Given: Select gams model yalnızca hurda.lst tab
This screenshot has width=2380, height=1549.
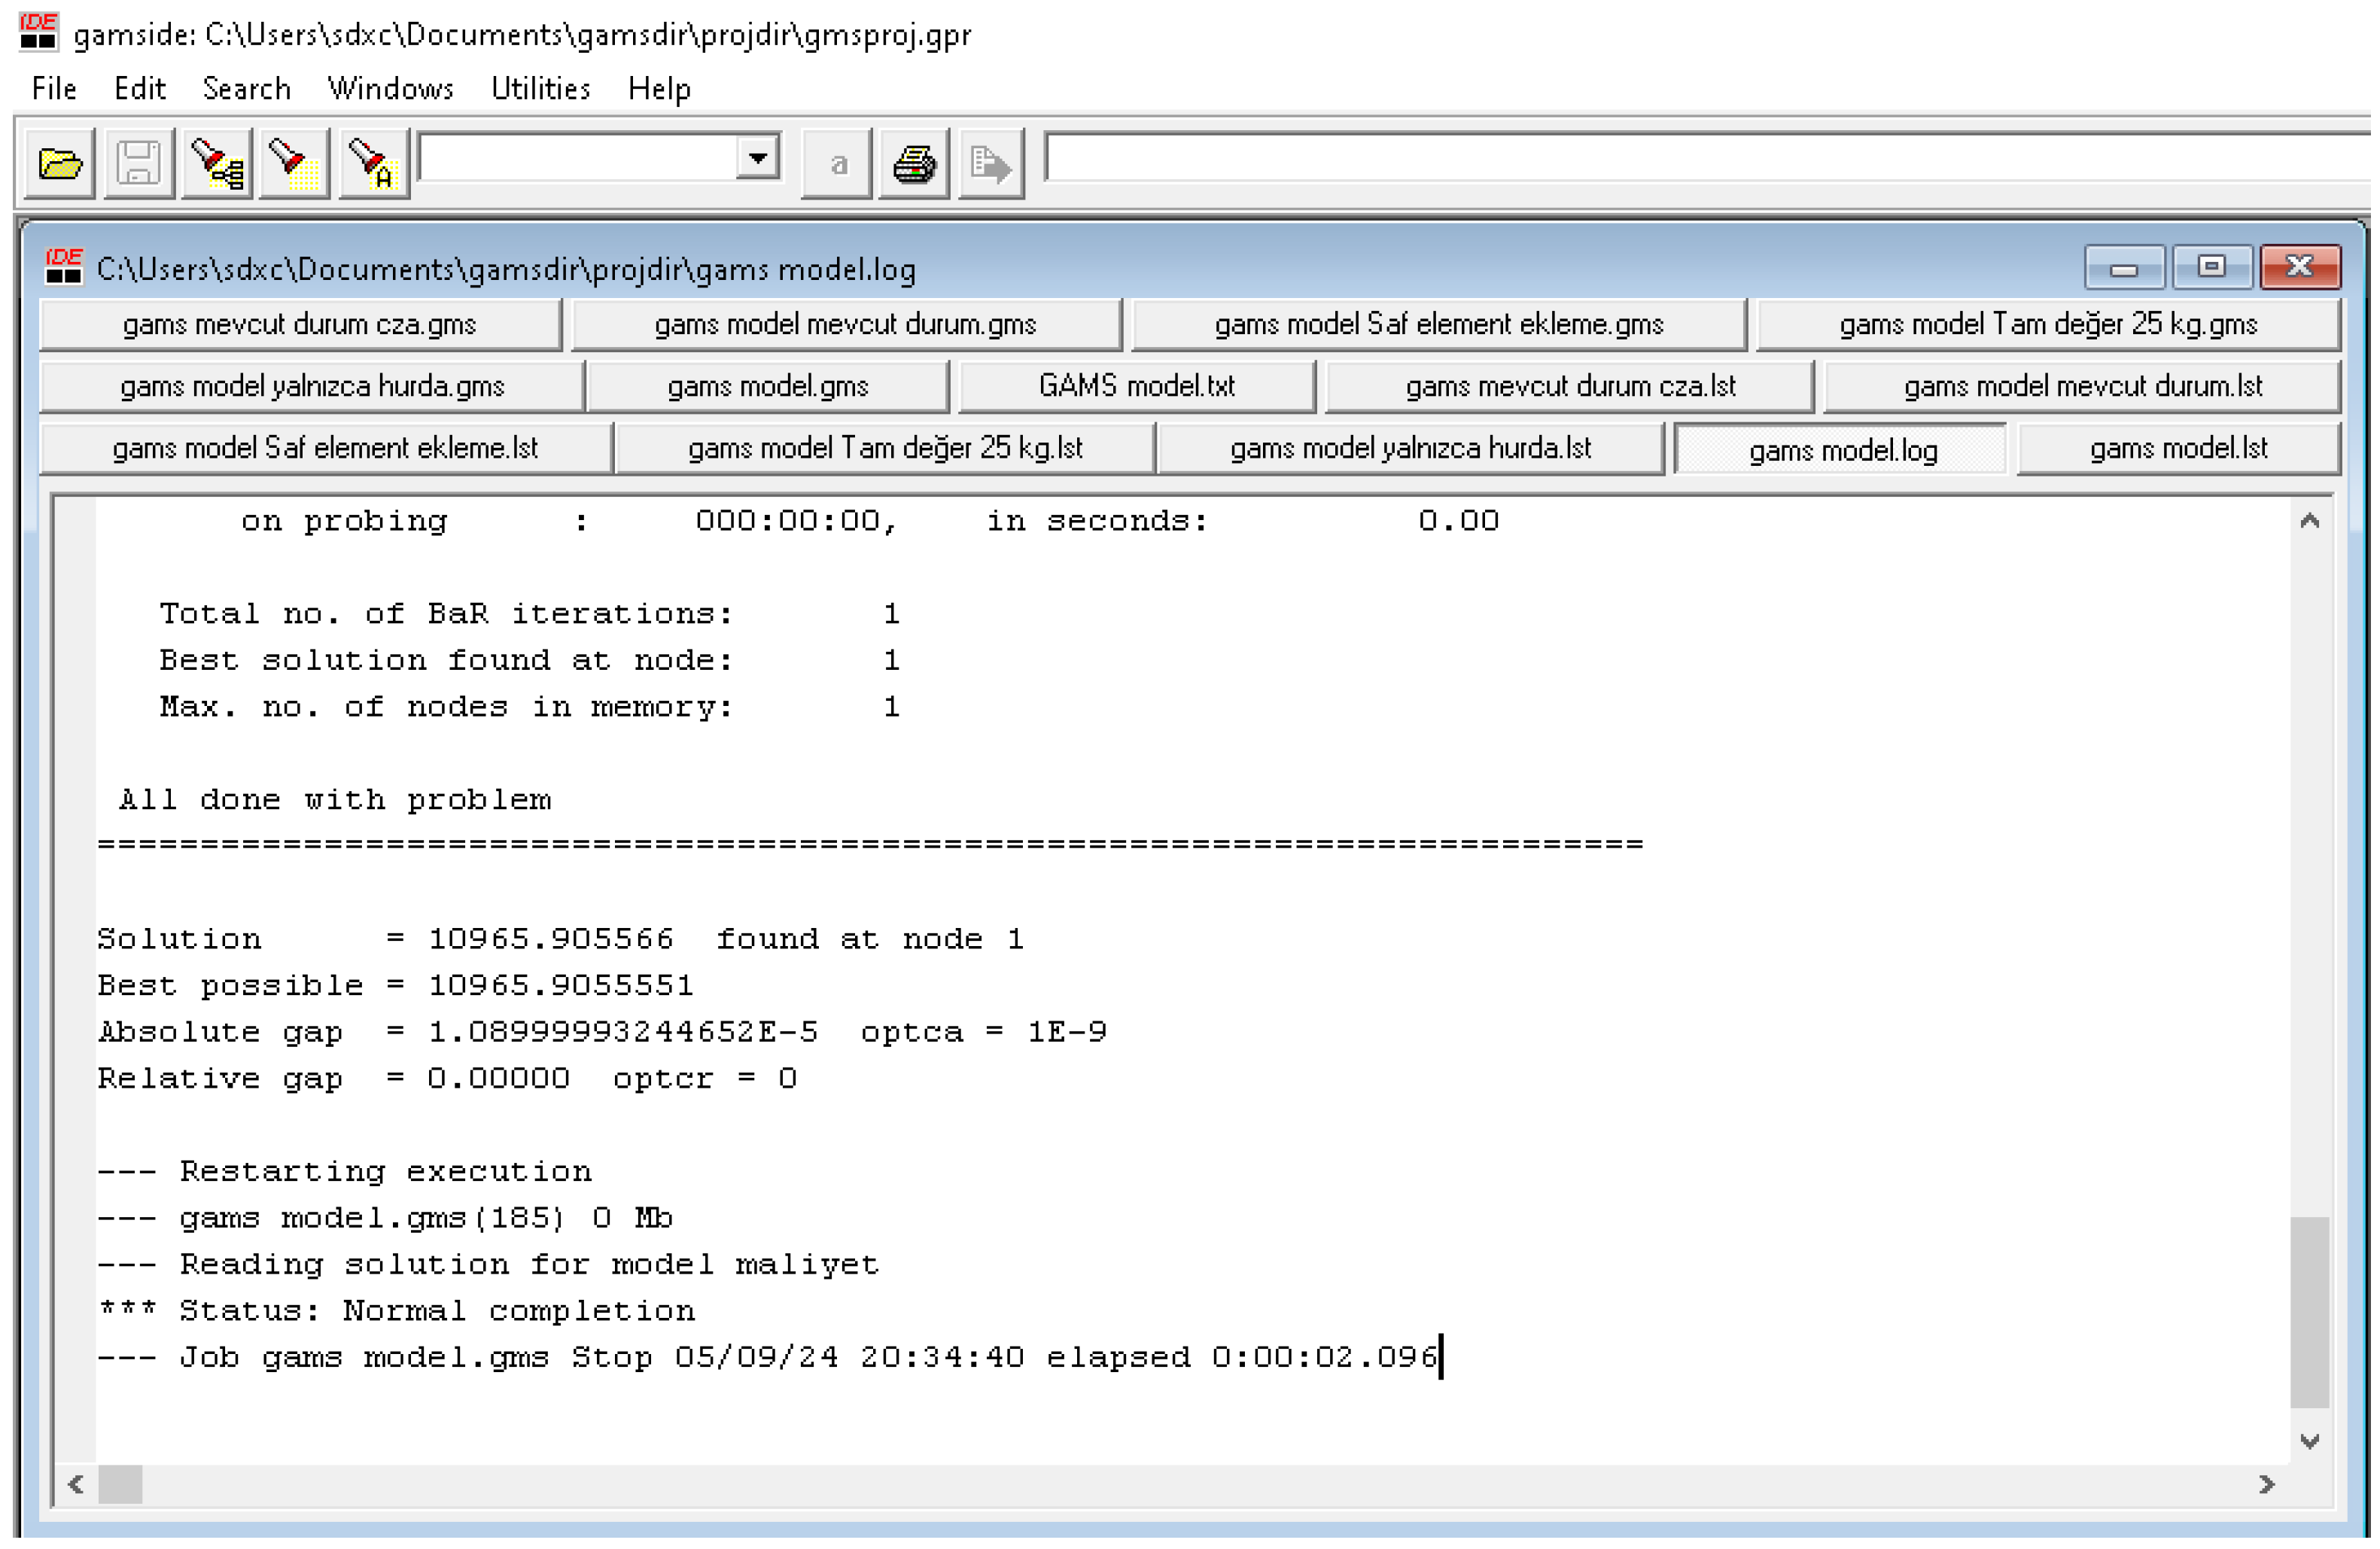Looking at the screenshot, I should coord(1410,449).
